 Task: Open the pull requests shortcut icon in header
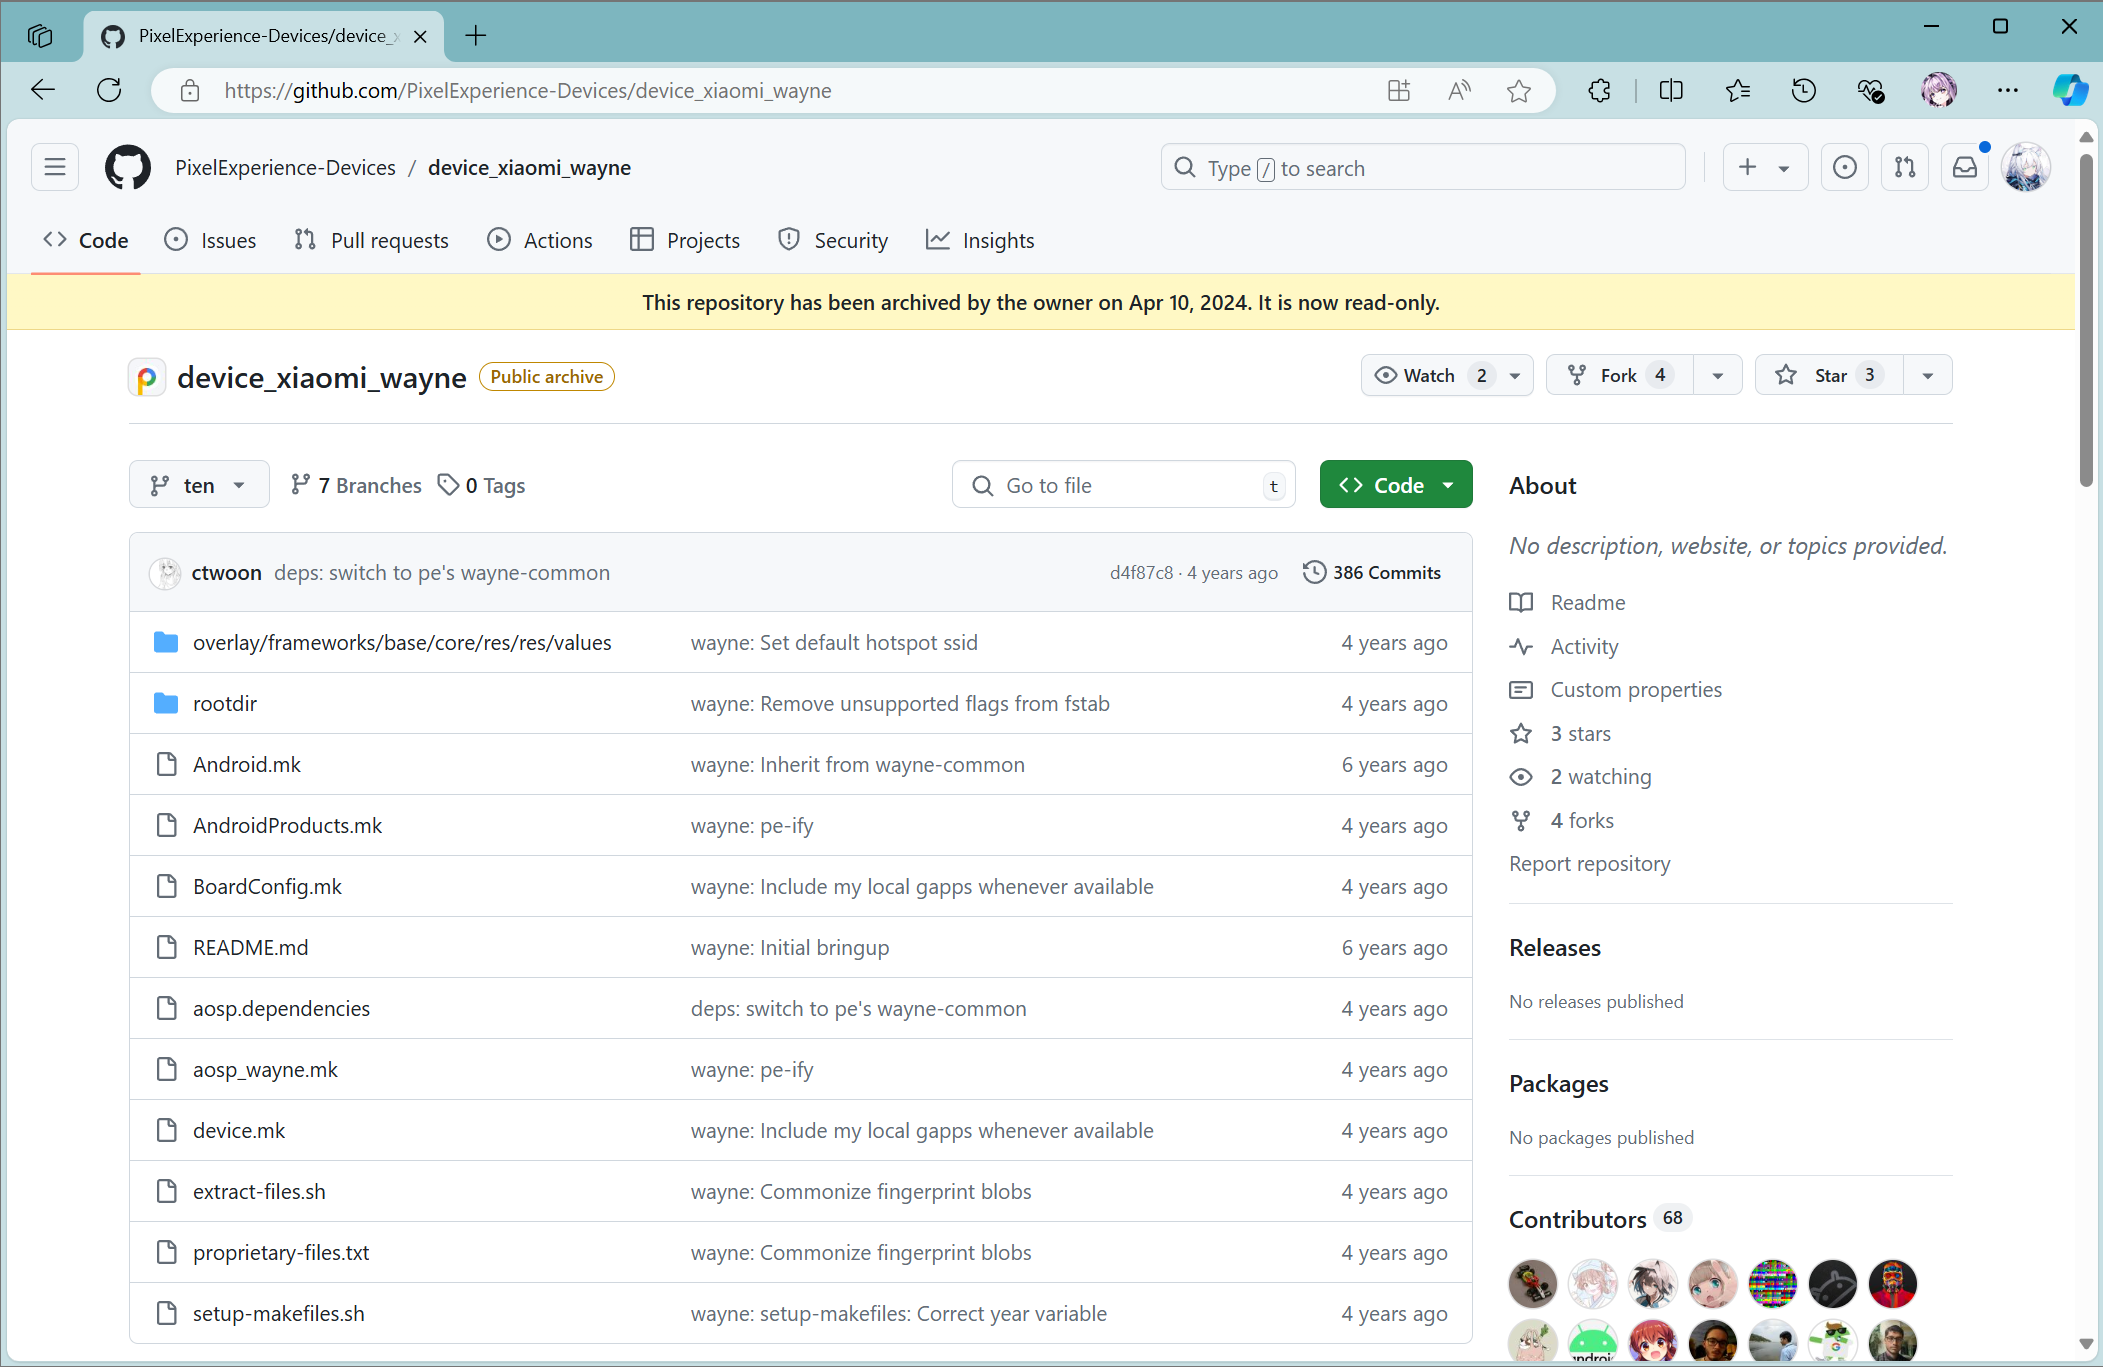pos(1904,167)
